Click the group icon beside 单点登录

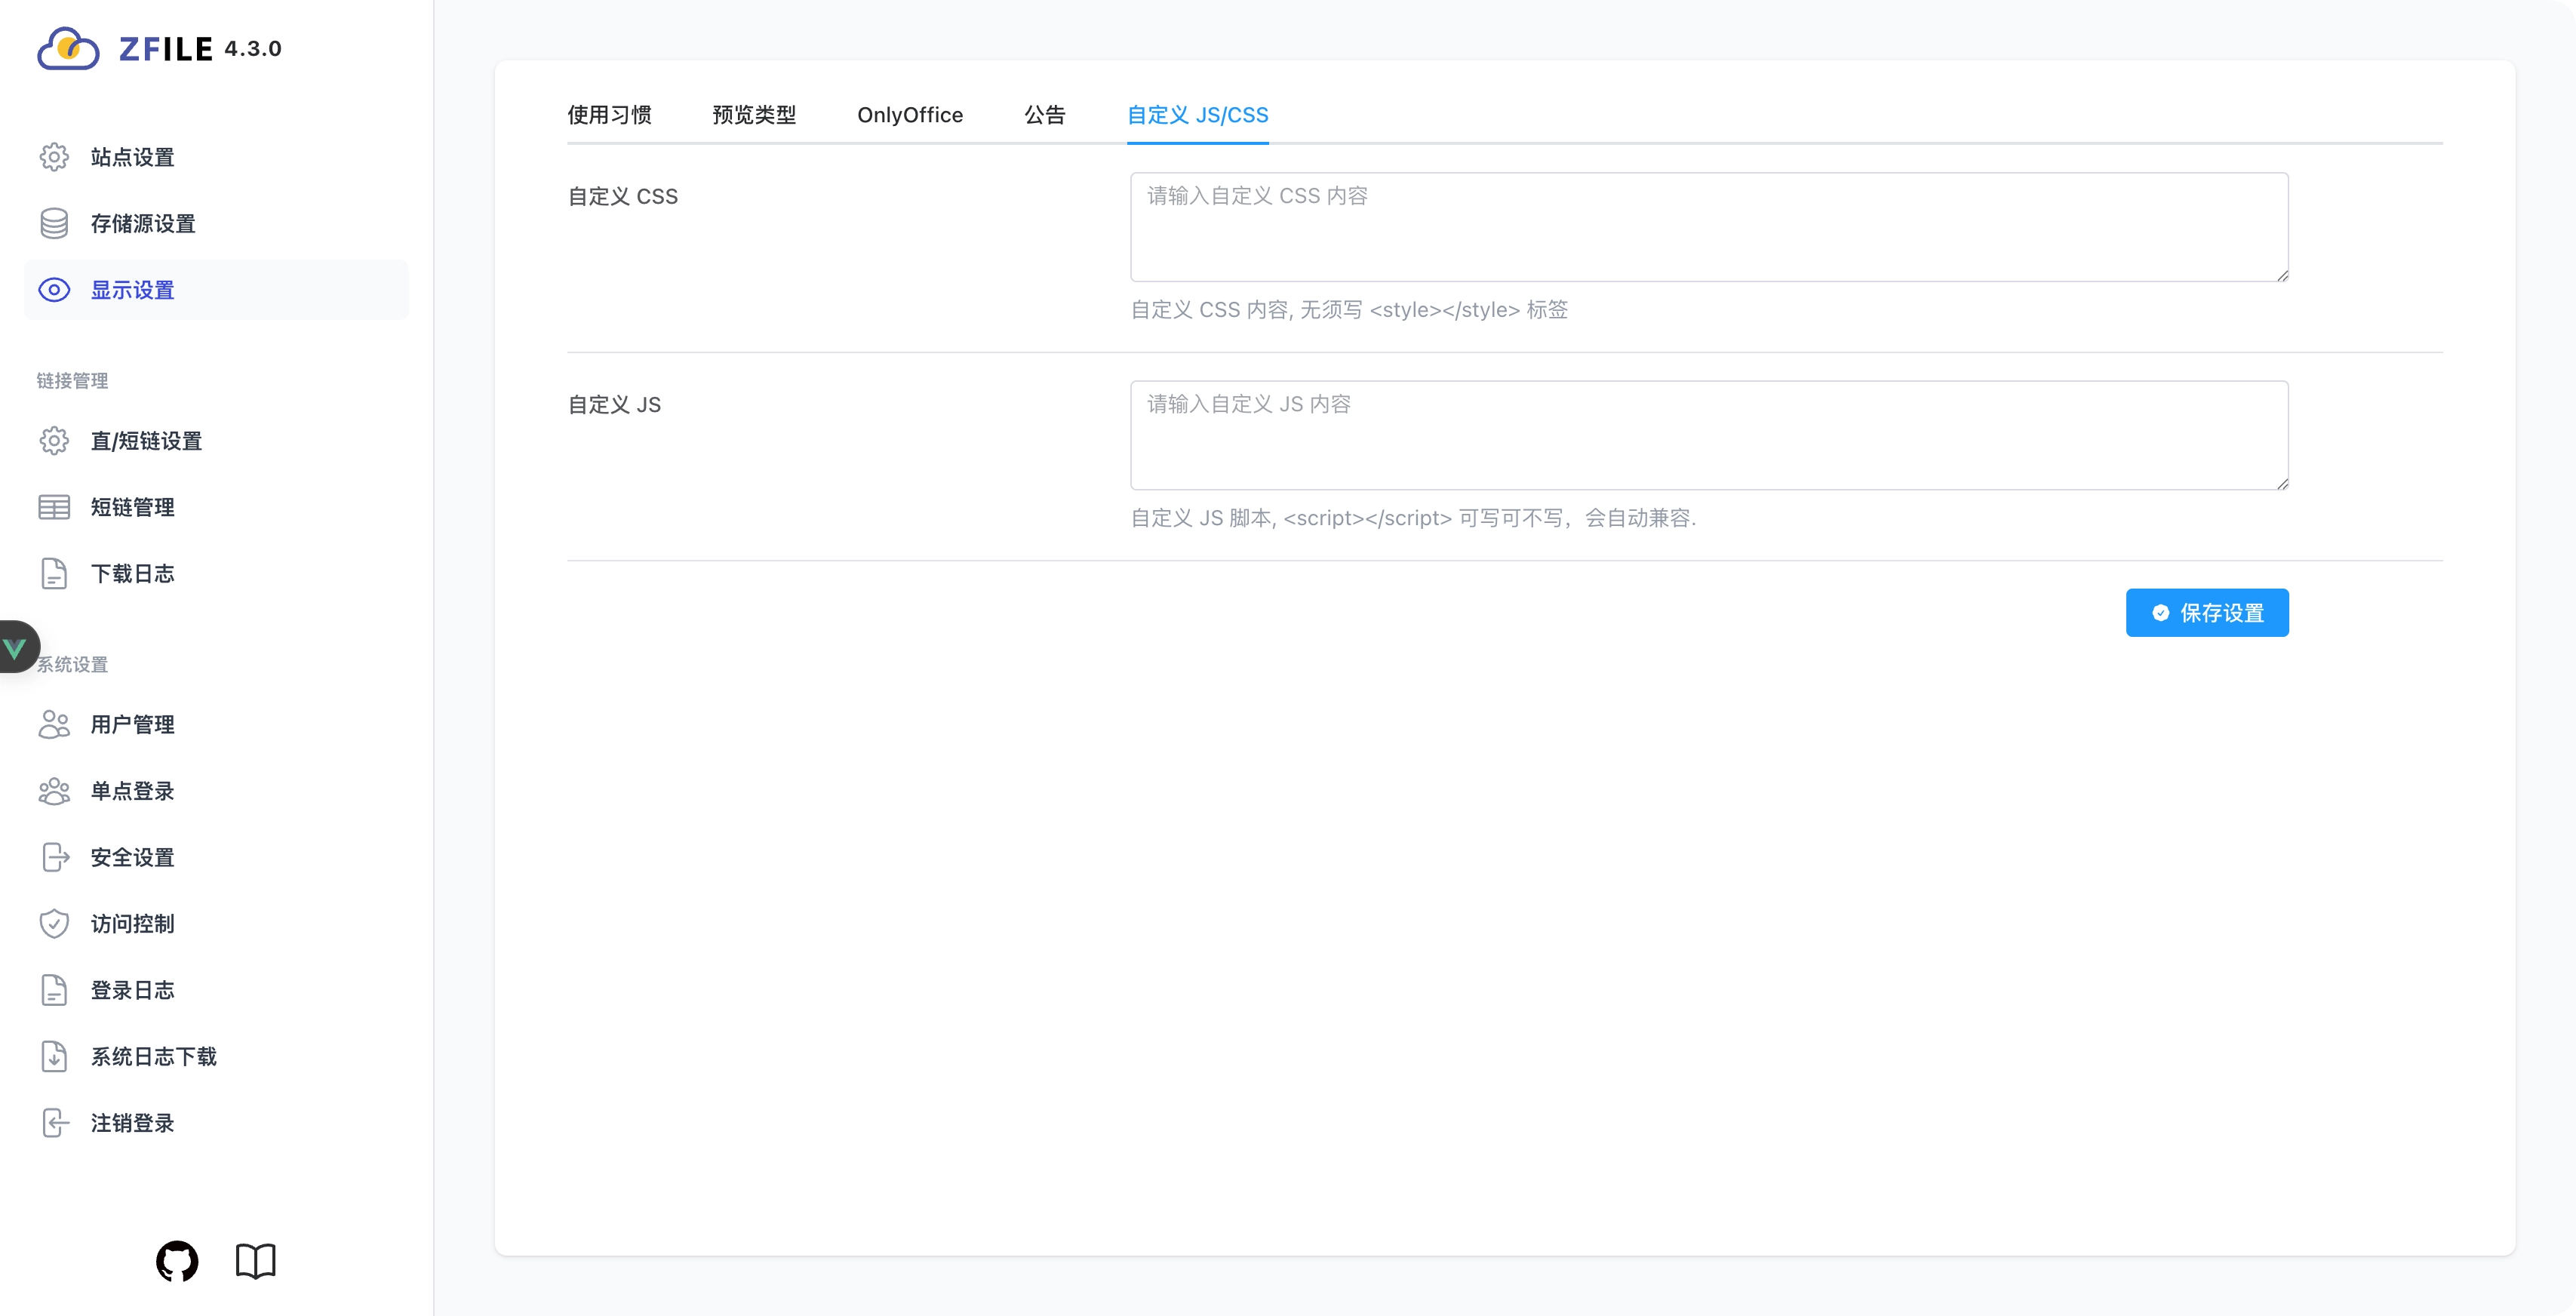54,791
